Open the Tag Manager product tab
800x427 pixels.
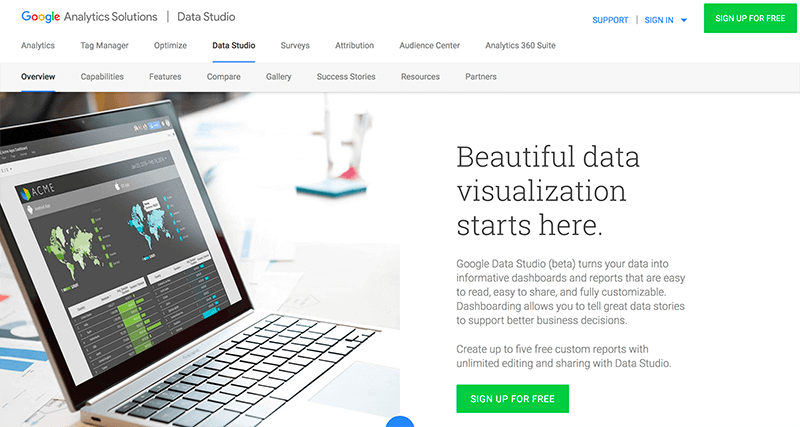point(104,45)
